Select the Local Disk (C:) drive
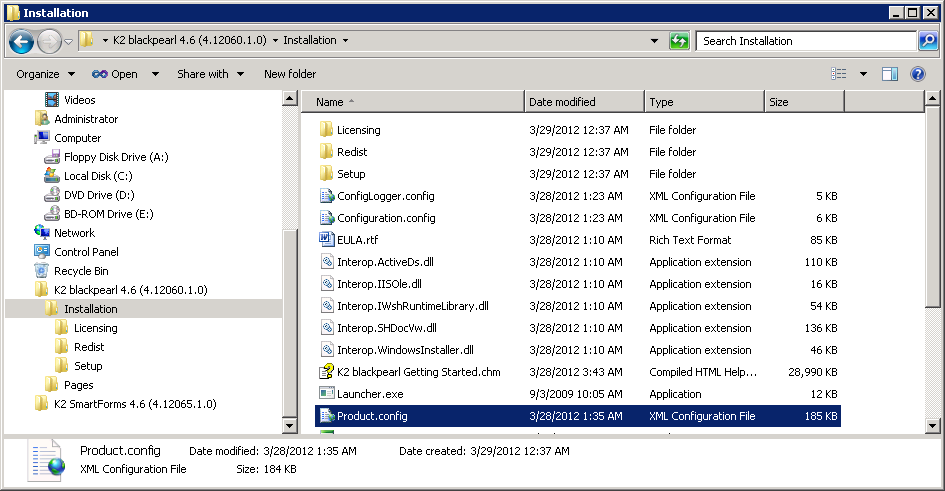The height and width of the screenshot is (491, 945). 98,176
